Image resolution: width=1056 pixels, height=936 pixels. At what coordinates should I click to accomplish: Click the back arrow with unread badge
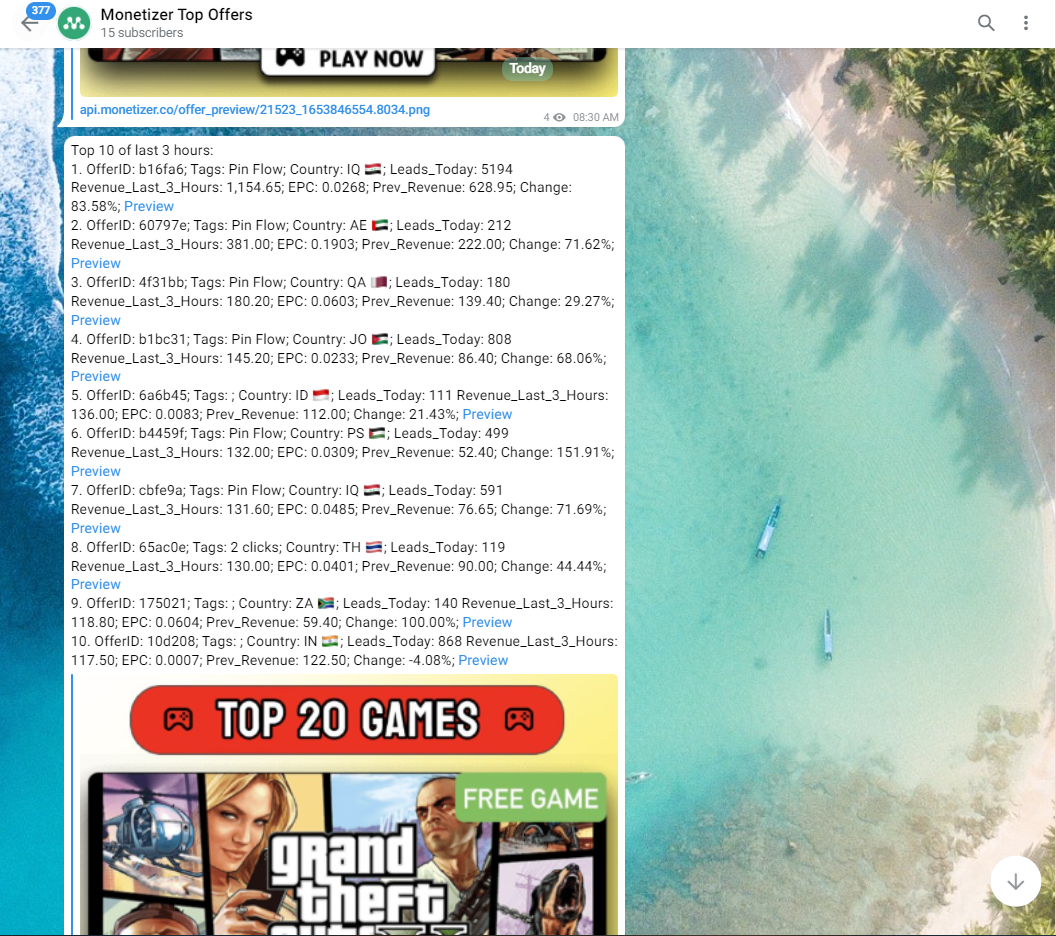(x=30, y=22)
